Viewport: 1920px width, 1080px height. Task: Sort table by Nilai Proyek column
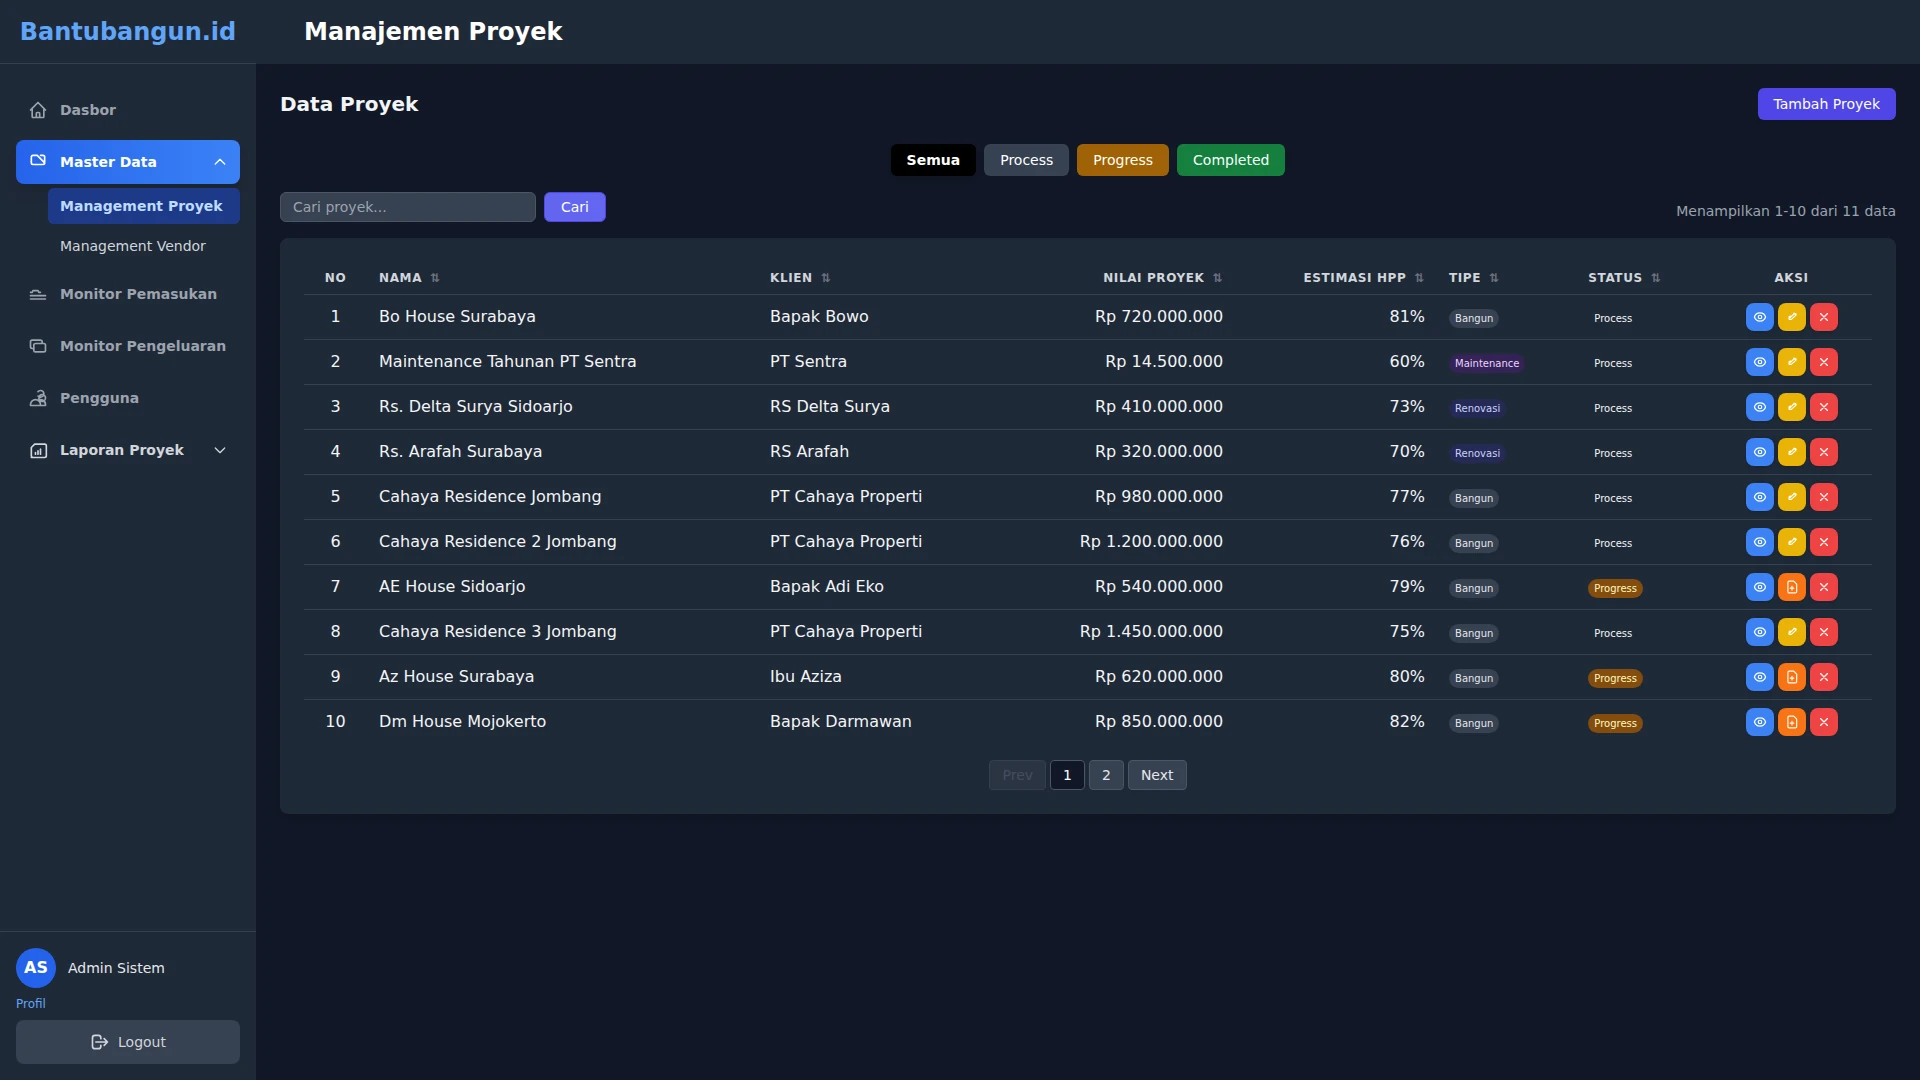coord(1162,278)
